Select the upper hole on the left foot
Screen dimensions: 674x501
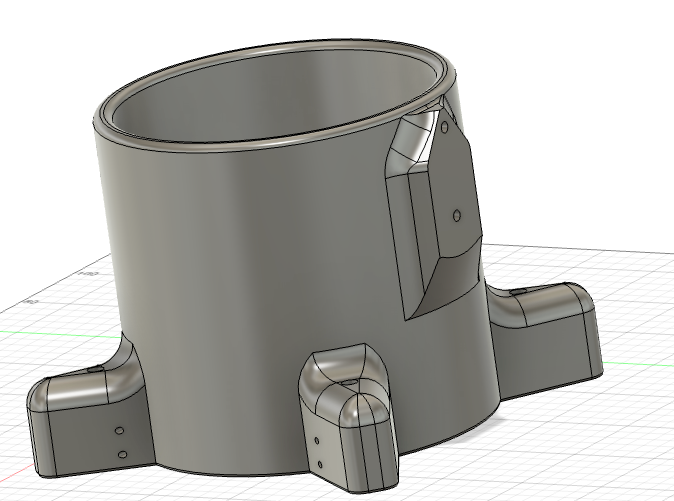click(119, 432)
